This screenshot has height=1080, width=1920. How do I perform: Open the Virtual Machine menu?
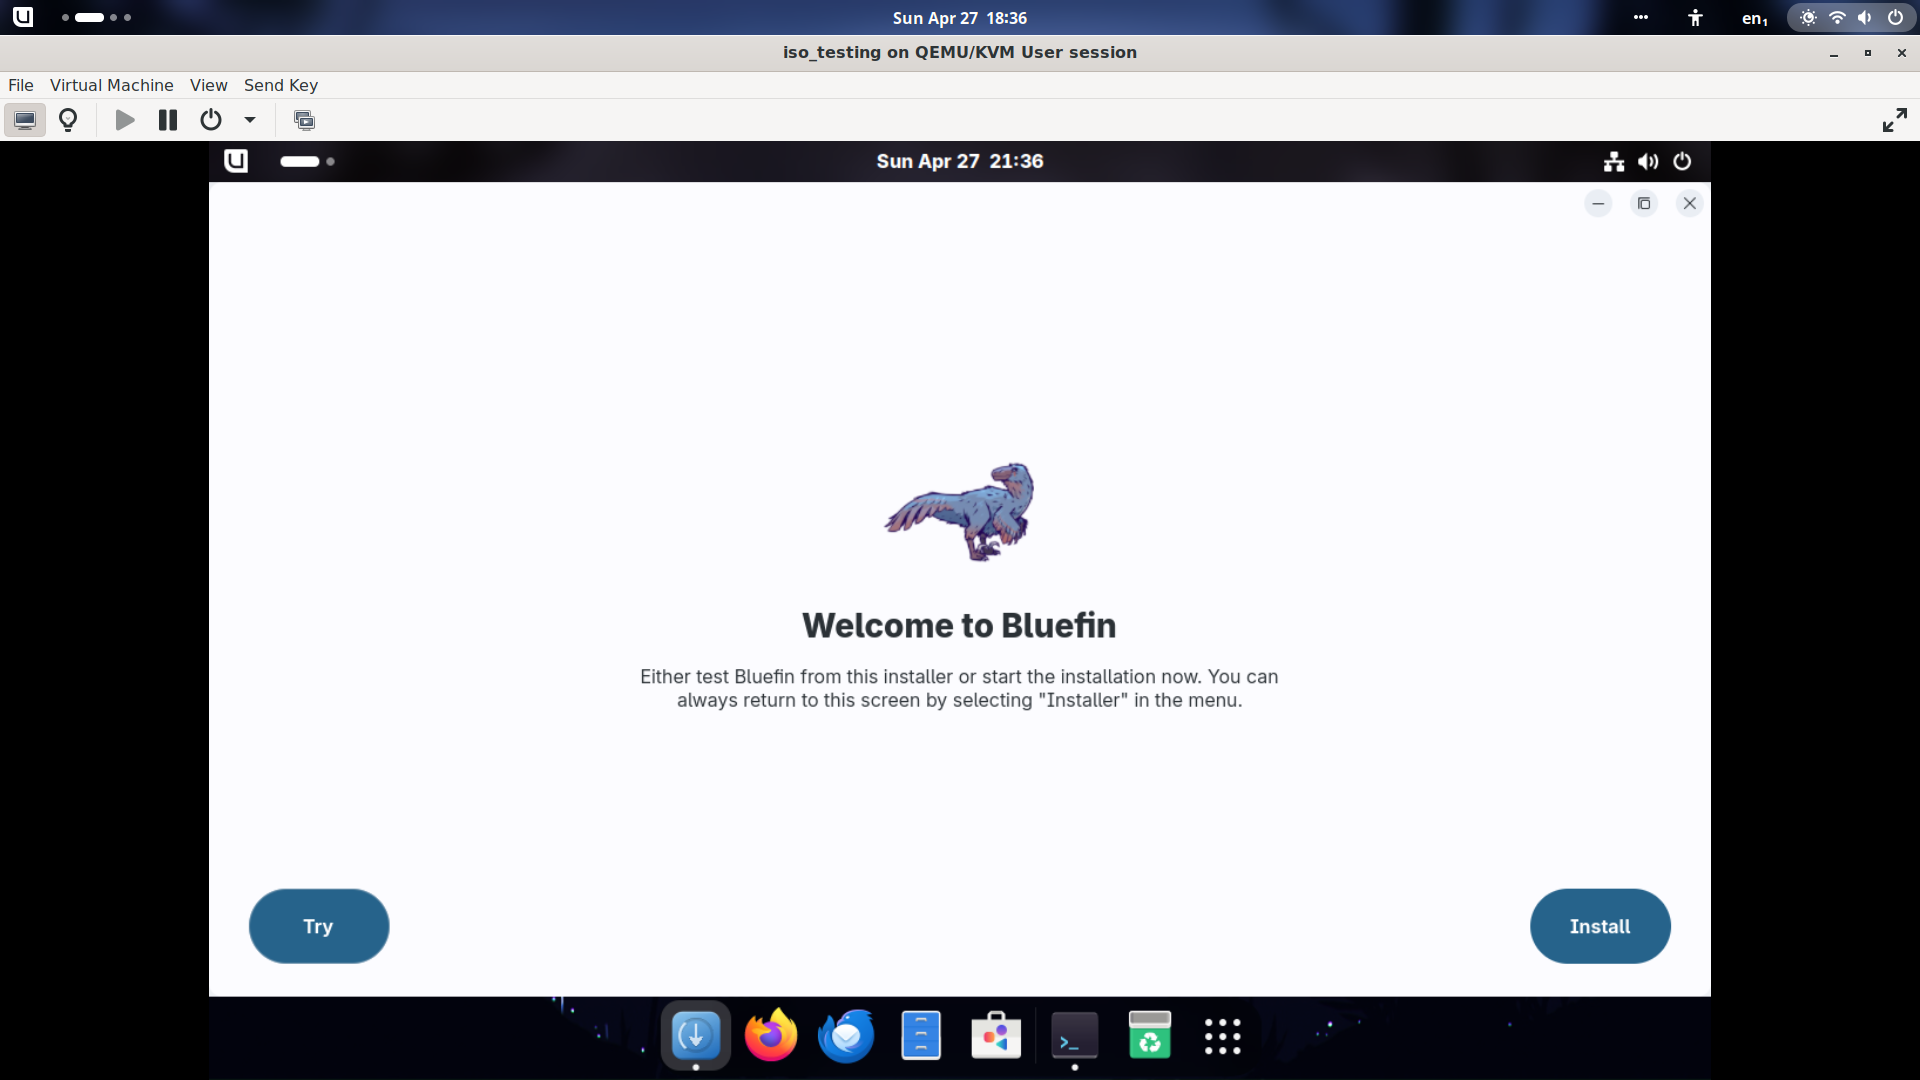tap(111, 85)
